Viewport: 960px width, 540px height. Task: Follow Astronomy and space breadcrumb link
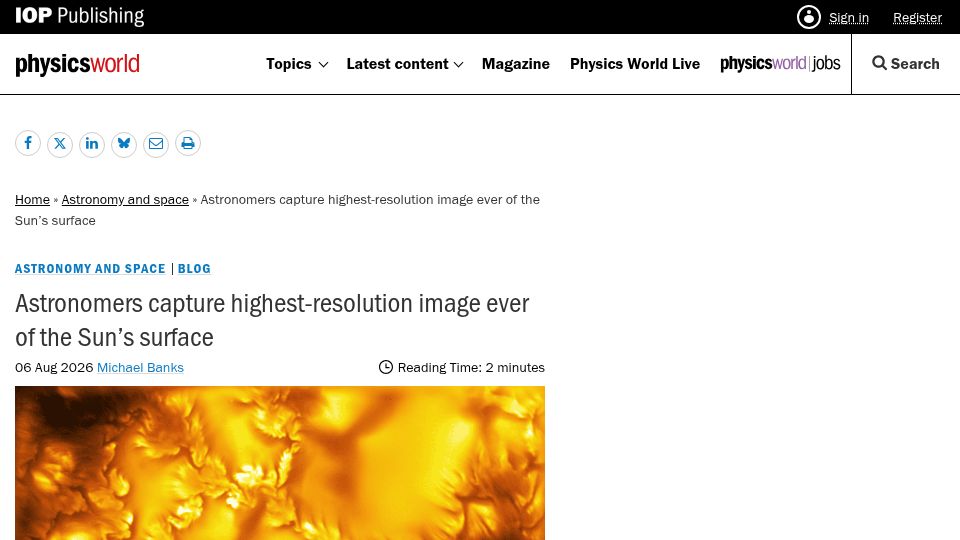(125, 200)
